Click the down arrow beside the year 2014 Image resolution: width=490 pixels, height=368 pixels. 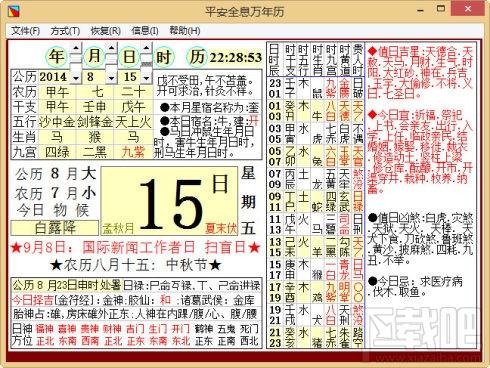(76, 78)
